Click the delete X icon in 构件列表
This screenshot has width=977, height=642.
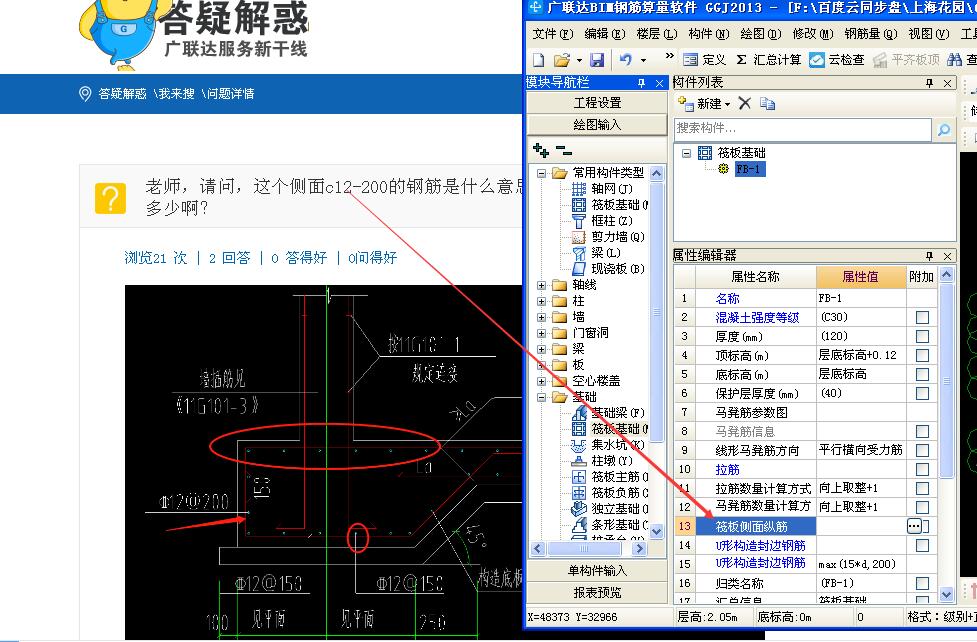click(x=745, y=103)
